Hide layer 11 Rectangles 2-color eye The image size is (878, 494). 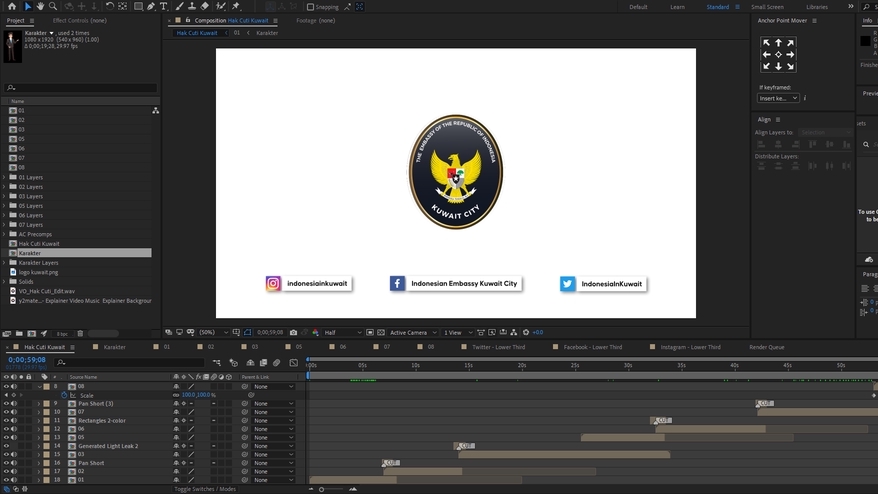pos(6,420)
